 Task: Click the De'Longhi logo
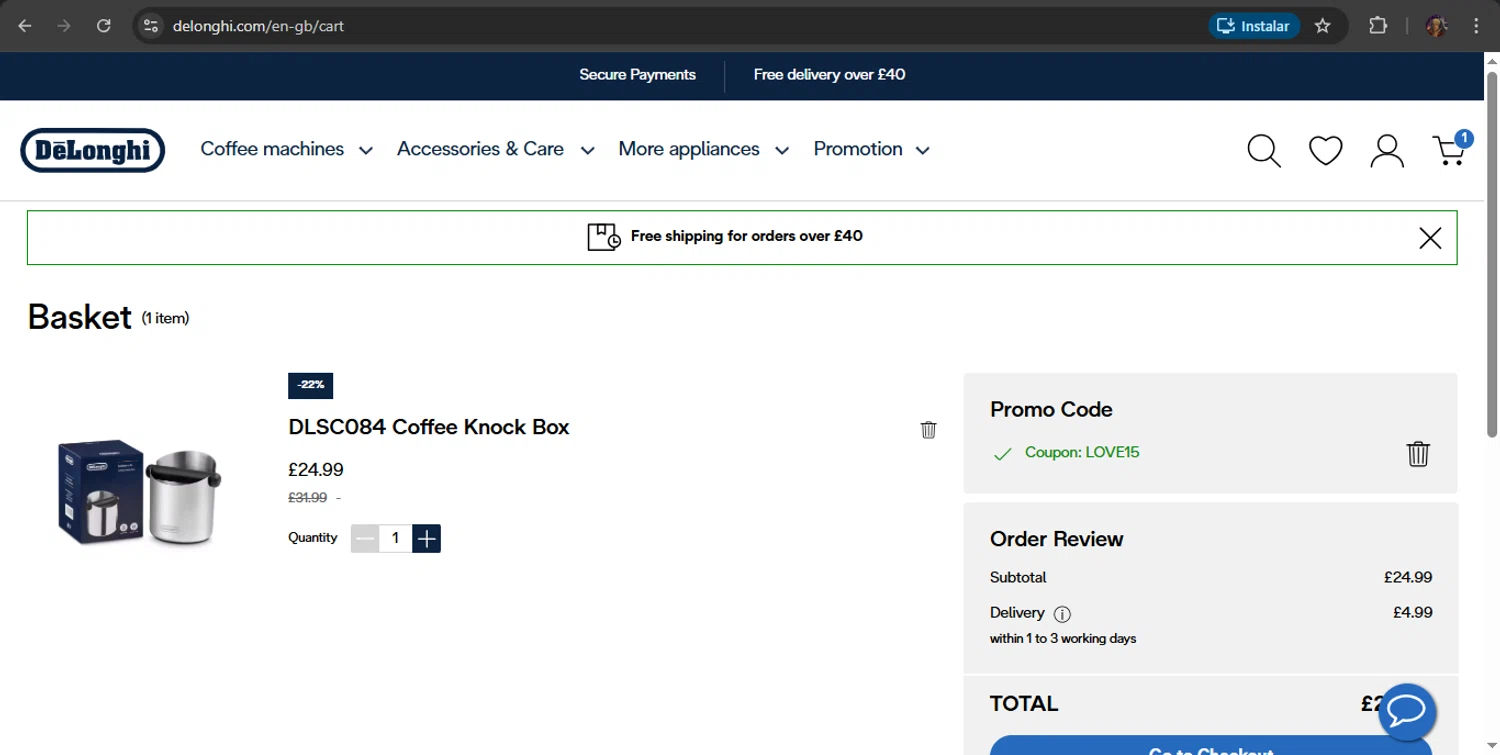[x=92, y=150]
